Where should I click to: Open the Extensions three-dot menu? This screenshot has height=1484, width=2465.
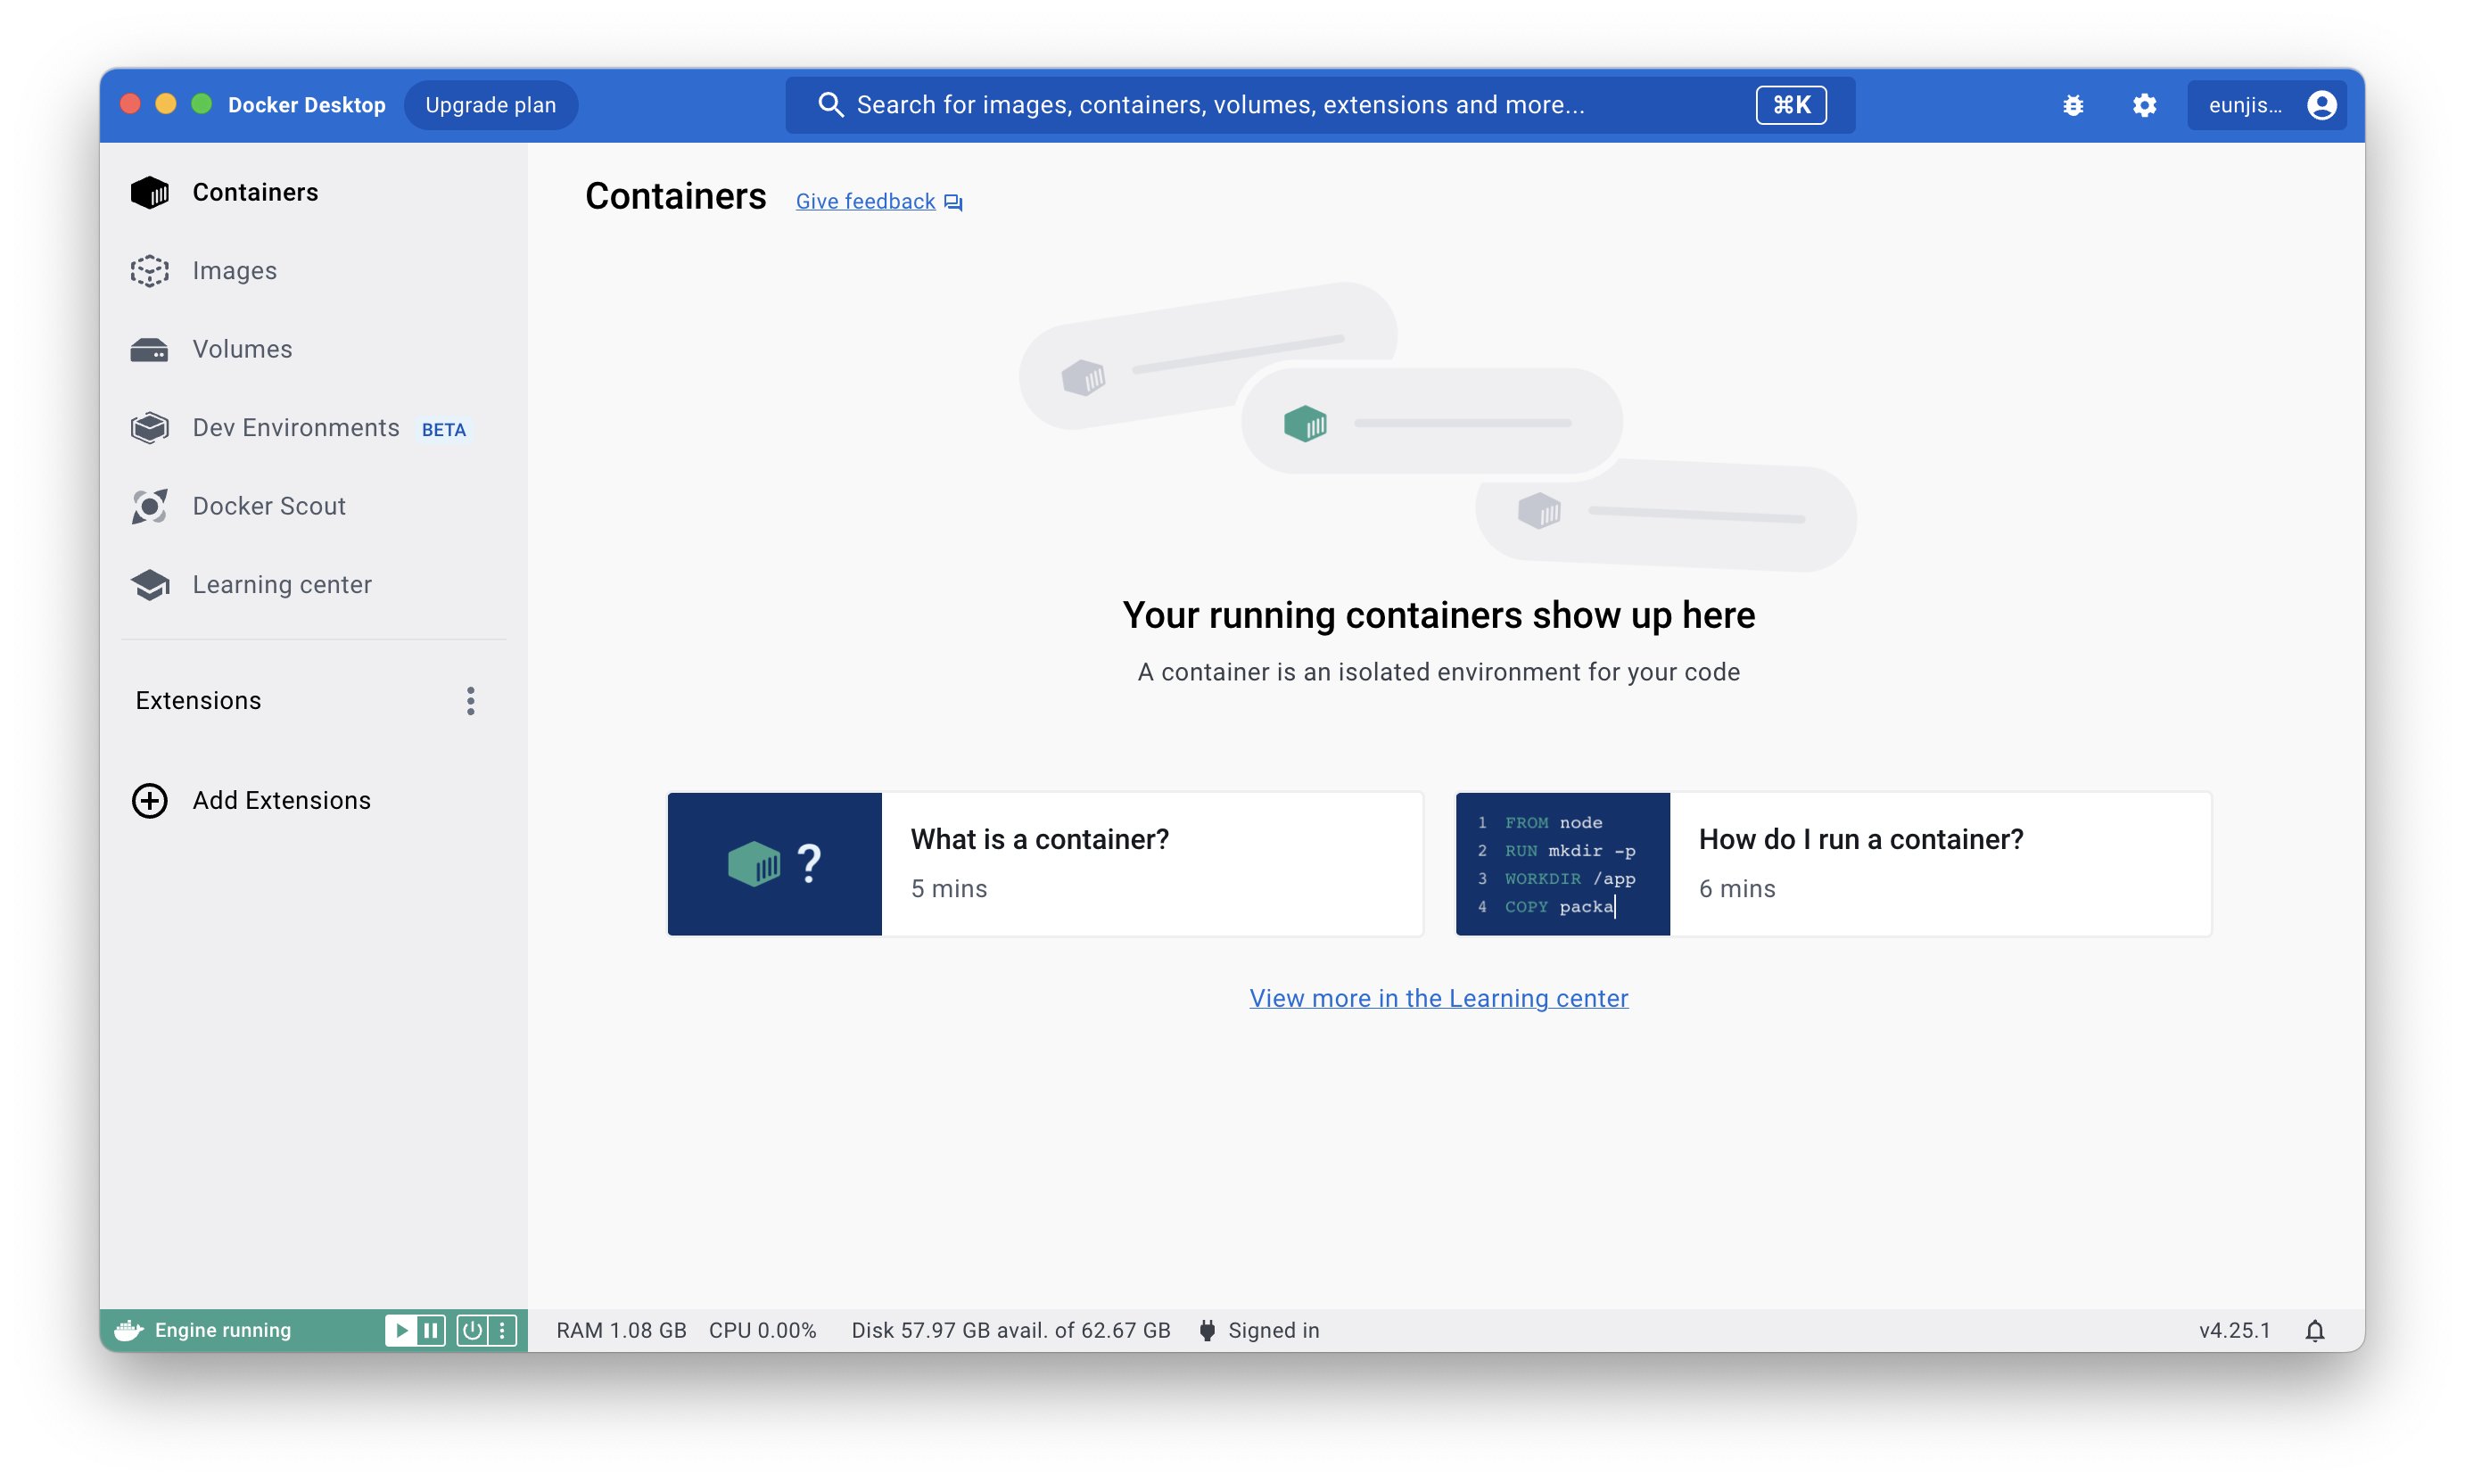tap(470, 701)
